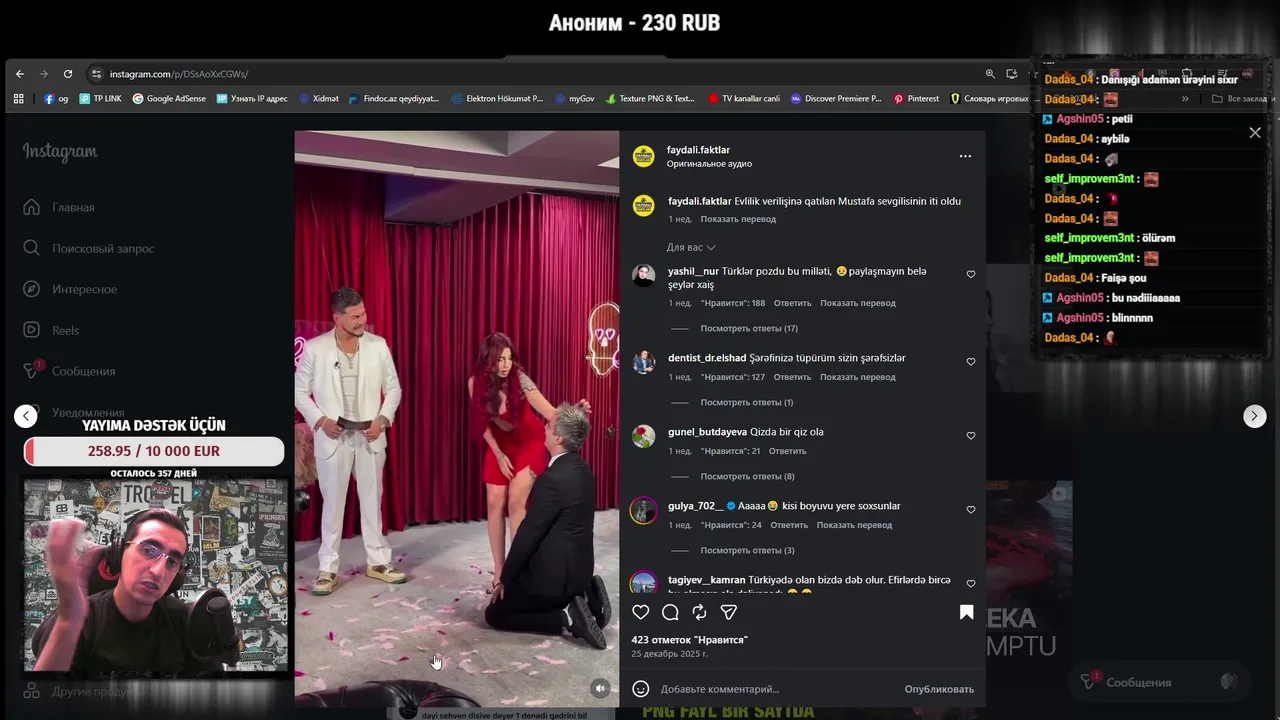The height and width of the screenshot is (720, 1280).
Task: Reload the page
Action: click(x=68, y=74)
